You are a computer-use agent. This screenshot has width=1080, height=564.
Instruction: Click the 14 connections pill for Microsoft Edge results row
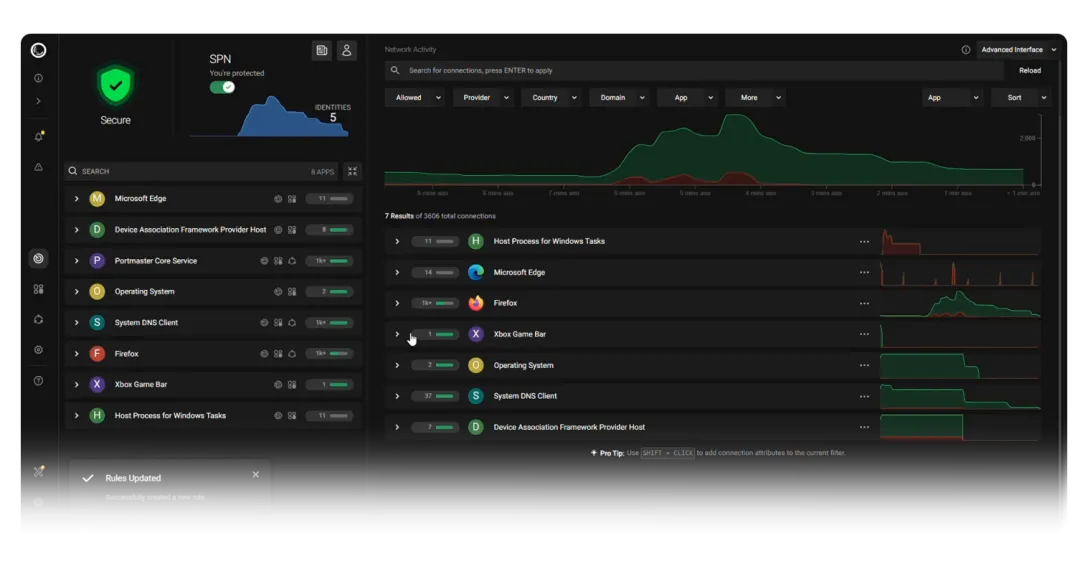point(435,272)
